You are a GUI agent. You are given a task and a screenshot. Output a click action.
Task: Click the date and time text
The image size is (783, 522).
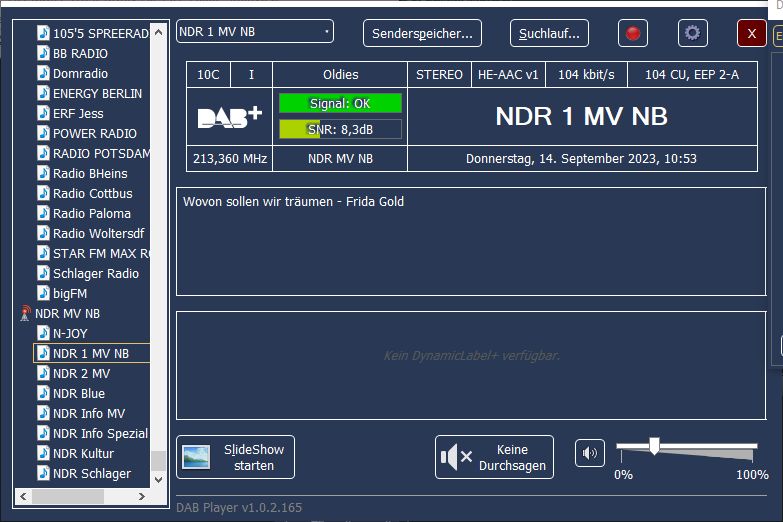pos(581,158)
